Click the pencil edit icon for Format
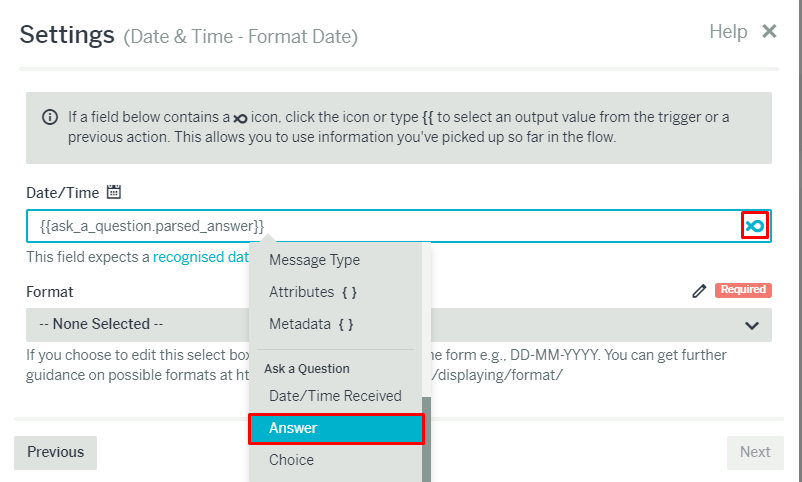 [699, 291]
